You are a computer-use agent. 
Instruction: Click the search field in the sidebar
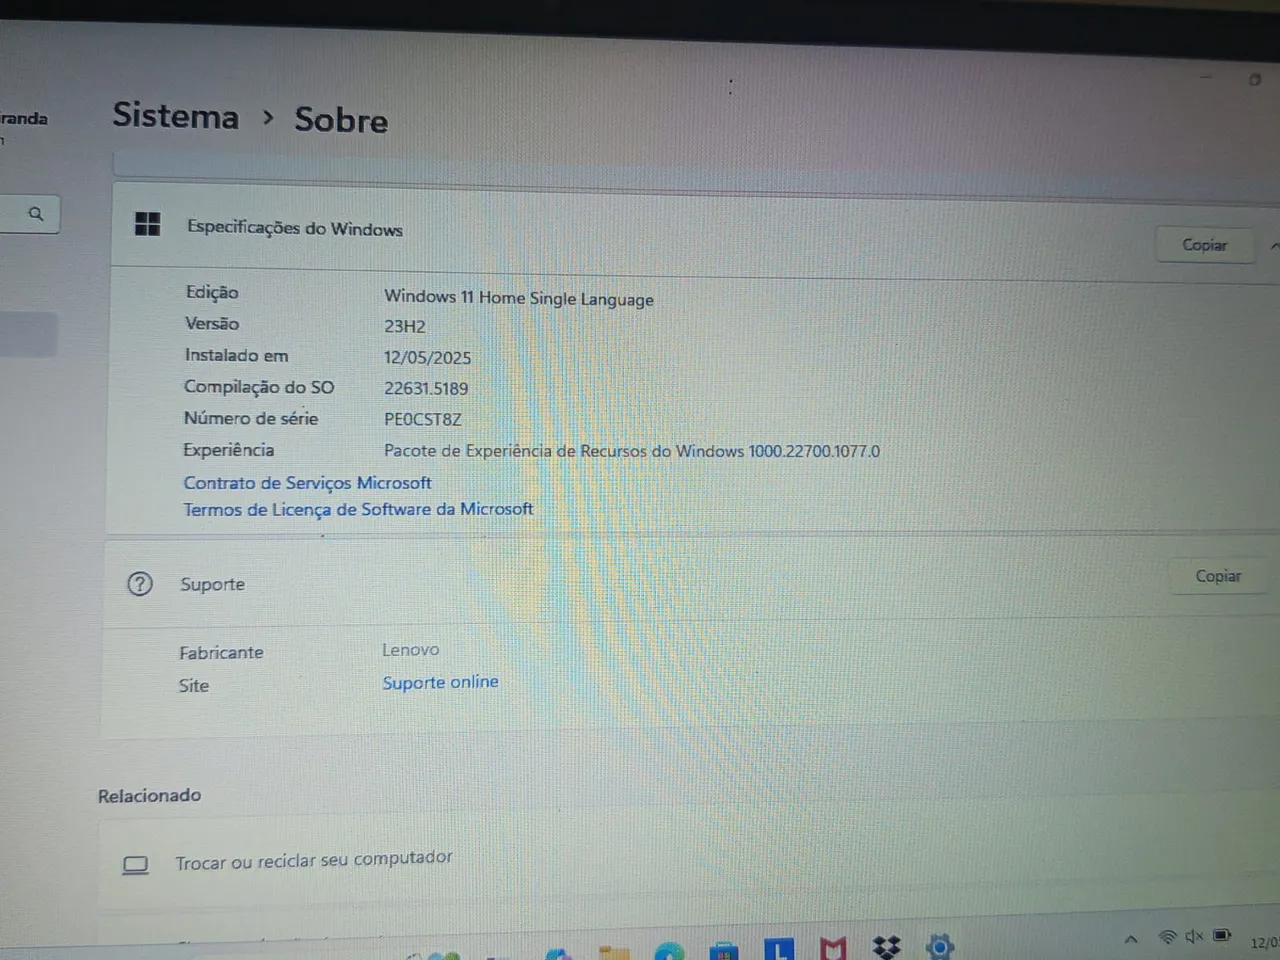click(28, 214)
